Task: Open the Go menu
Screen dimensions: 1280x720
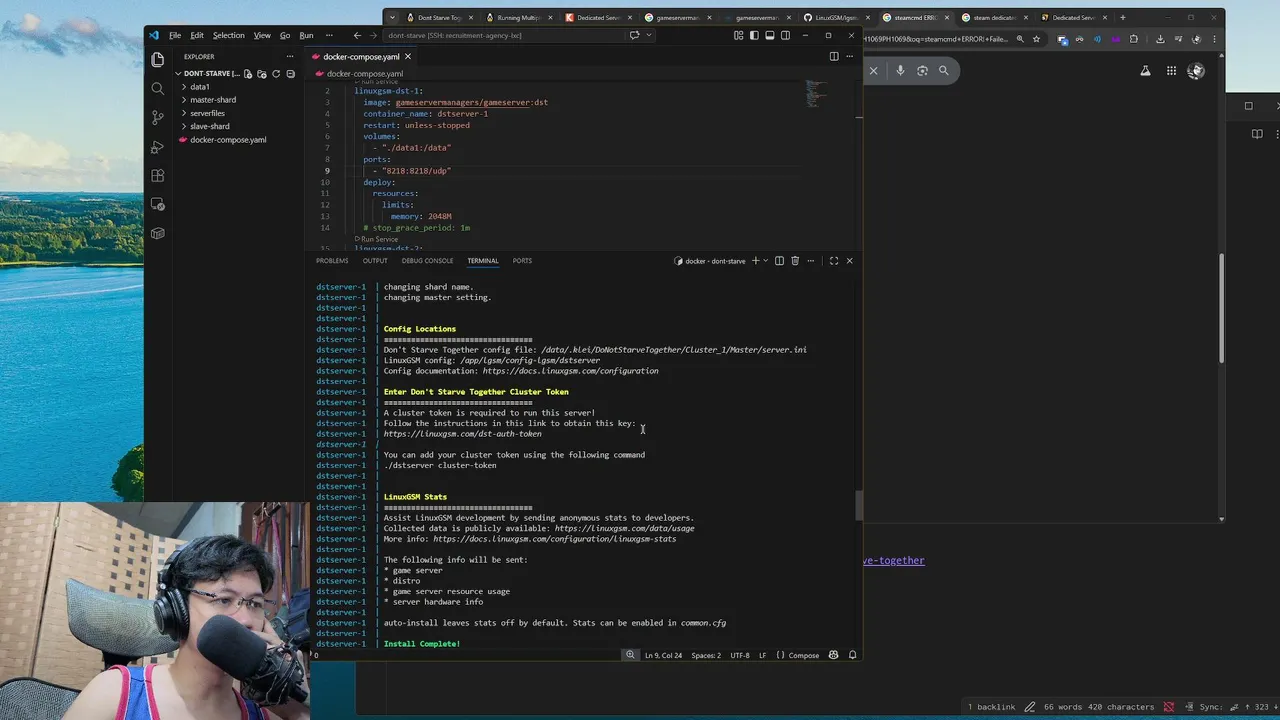Action: pyautogui.click(x=285, y=35)
